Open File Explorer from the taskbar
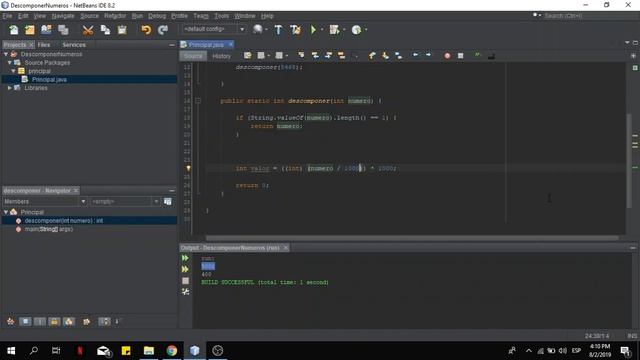Image resolution: width=640 pixels, height=360 pixels. (149, 351)
